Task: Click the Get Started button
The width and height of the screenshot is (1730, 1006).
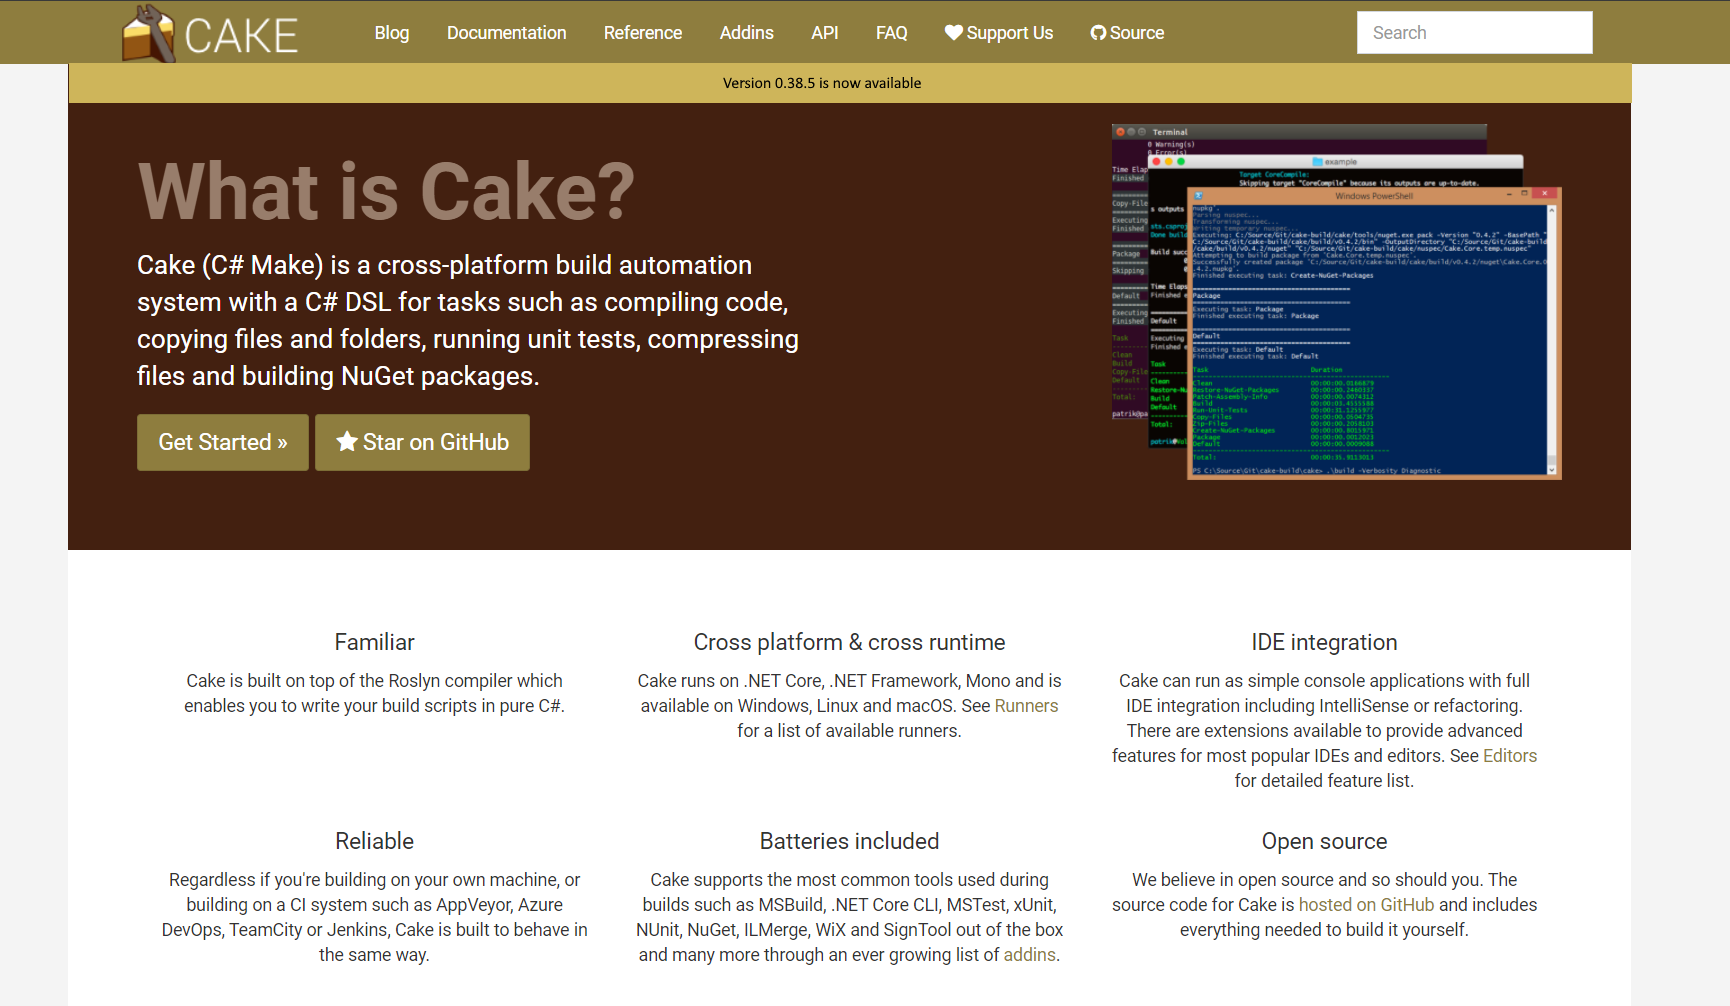Action: 223,442
